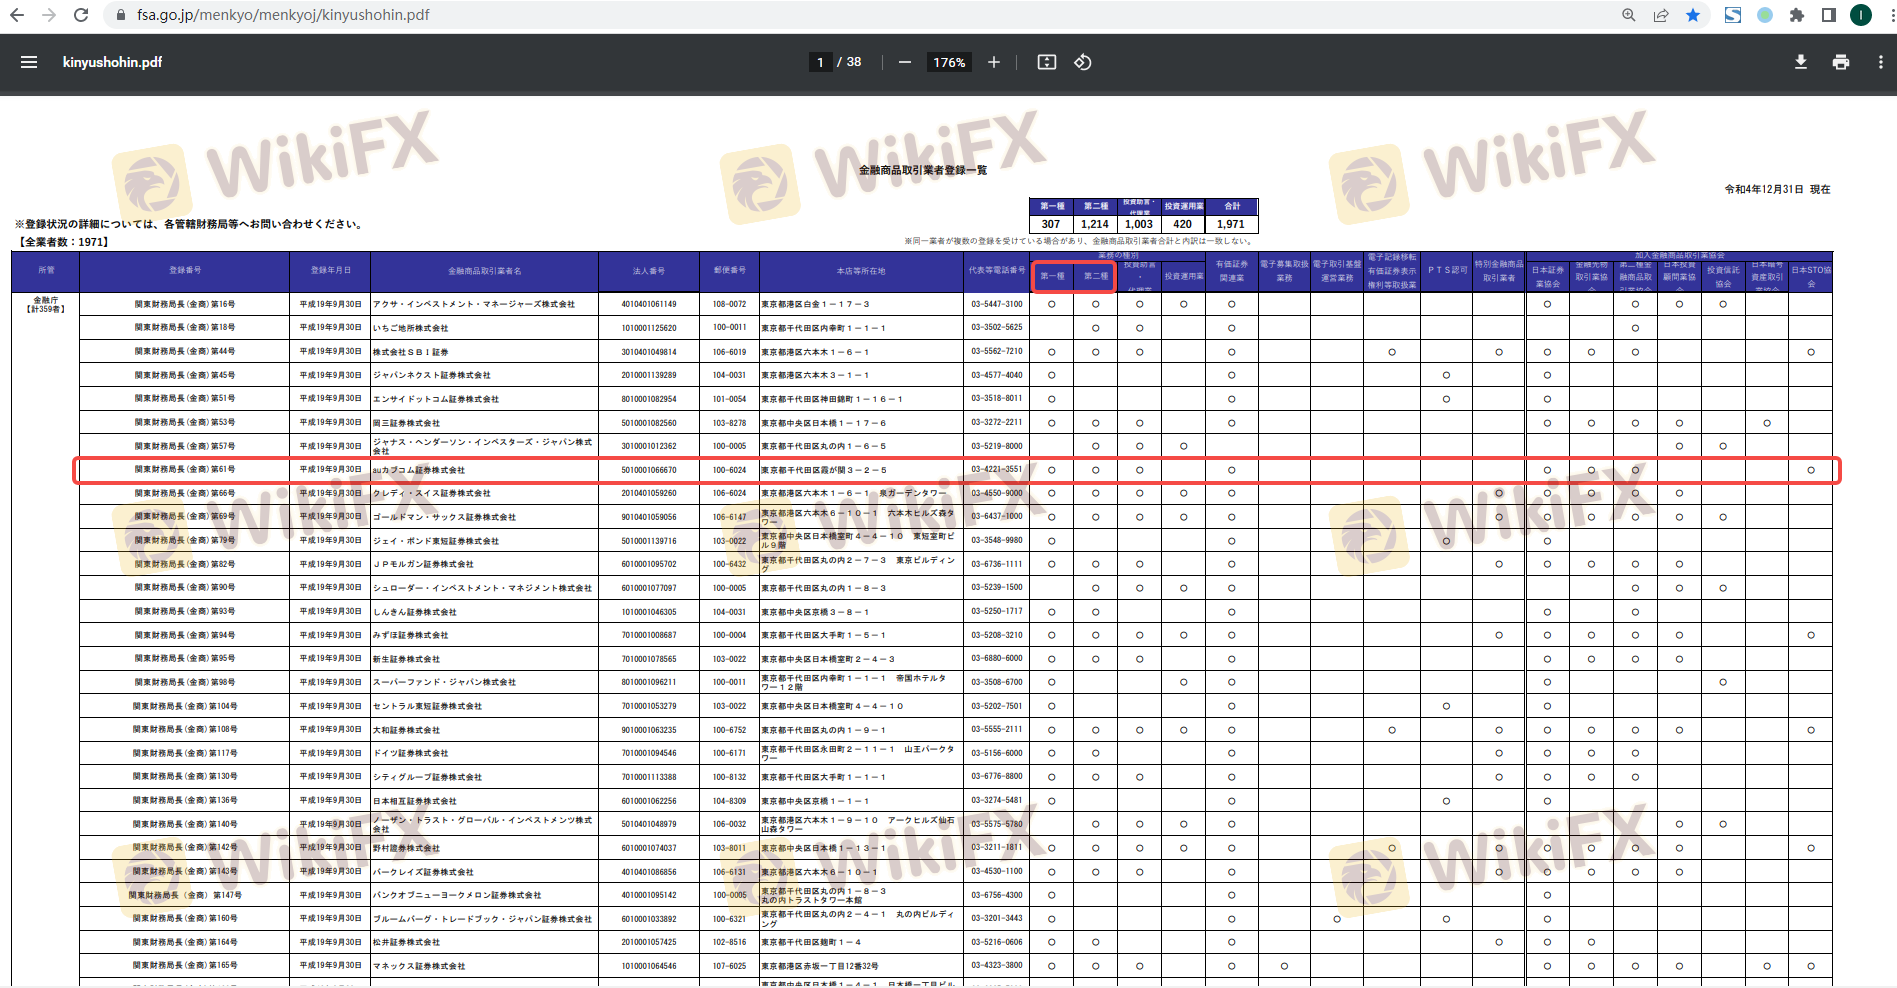Bookmark this page with the star icon

tap(1693, 15)
